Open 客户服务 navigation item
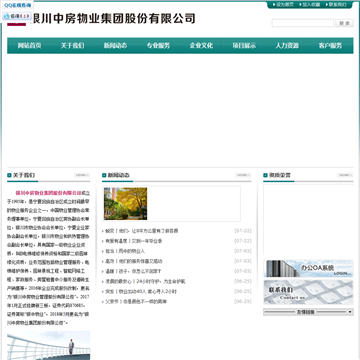 [330, 46]
